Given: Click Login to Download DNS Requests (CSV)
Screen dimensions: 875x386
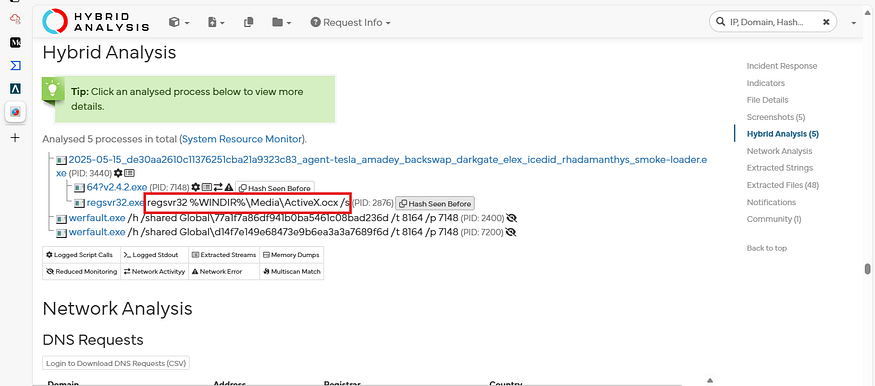Looking at the screenshot, I should click(116, 363).
